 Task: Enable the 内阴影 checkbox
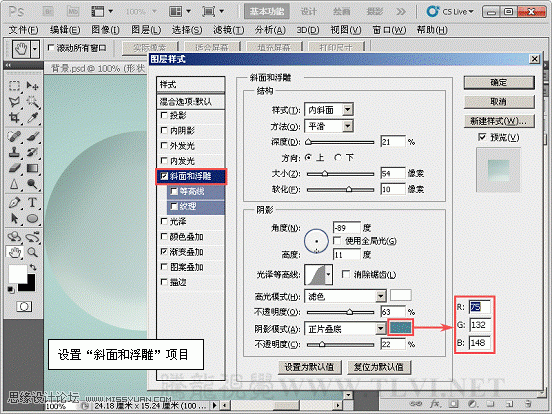pyautogui.click(x=164, y=130)
